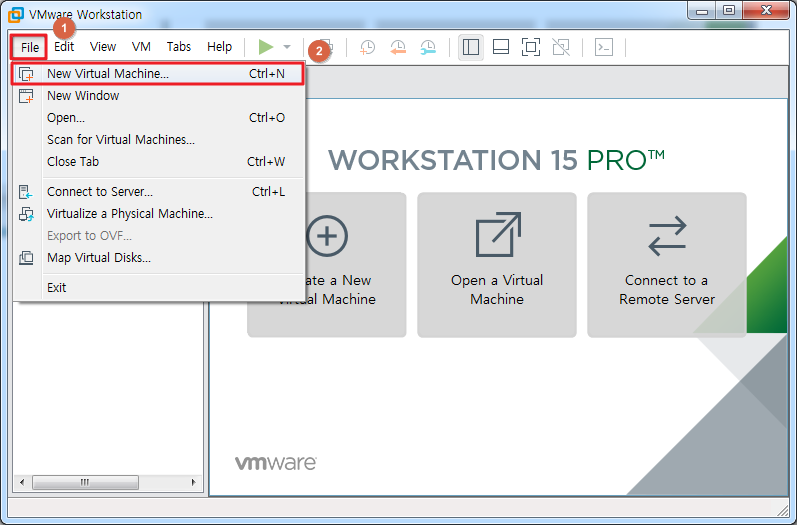This screenshot has width=797, height=525.
Task: Open the View menu
Action: point(103,47)
